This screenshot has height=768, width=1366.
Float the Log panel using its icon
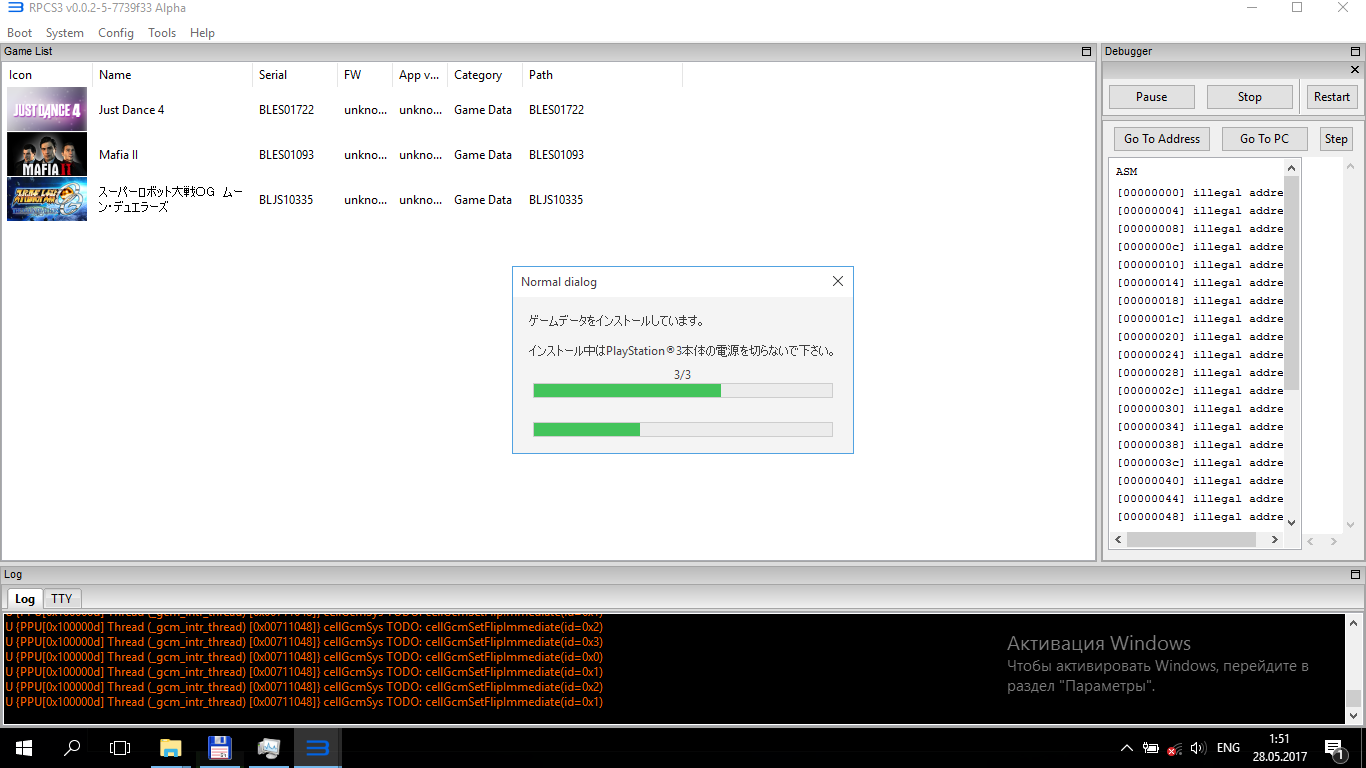point(1356,575)
